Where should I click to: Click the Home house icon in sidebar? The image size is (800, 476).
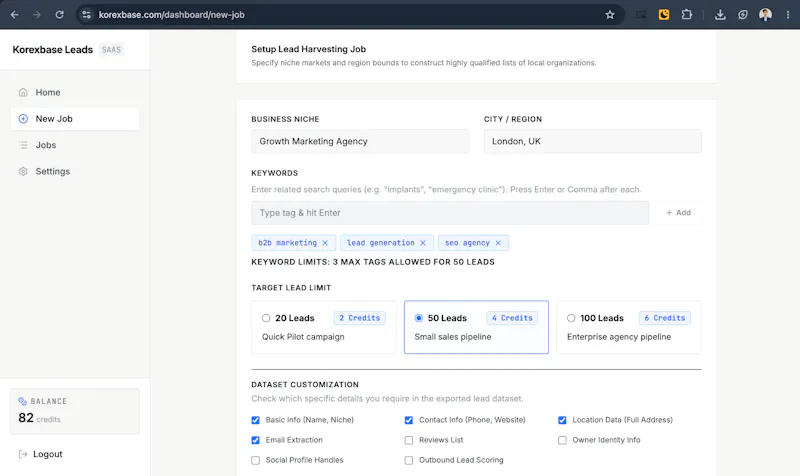23,92
